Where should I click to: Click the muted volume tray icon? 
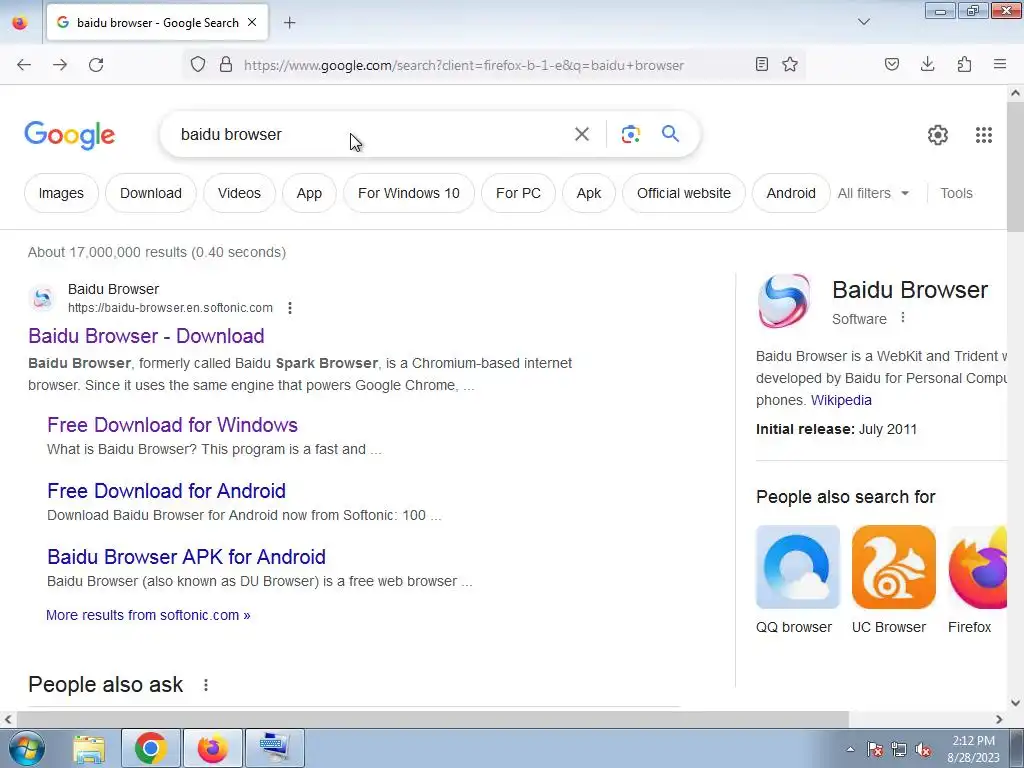coord(923,750)
